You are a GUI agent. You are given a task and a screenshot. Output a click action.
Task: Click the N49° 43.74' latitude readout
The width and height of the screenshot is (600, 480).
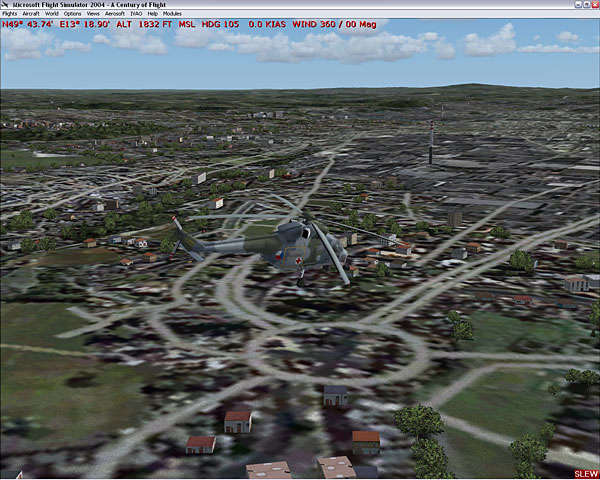pyautogui.click(x=28, y=24)
